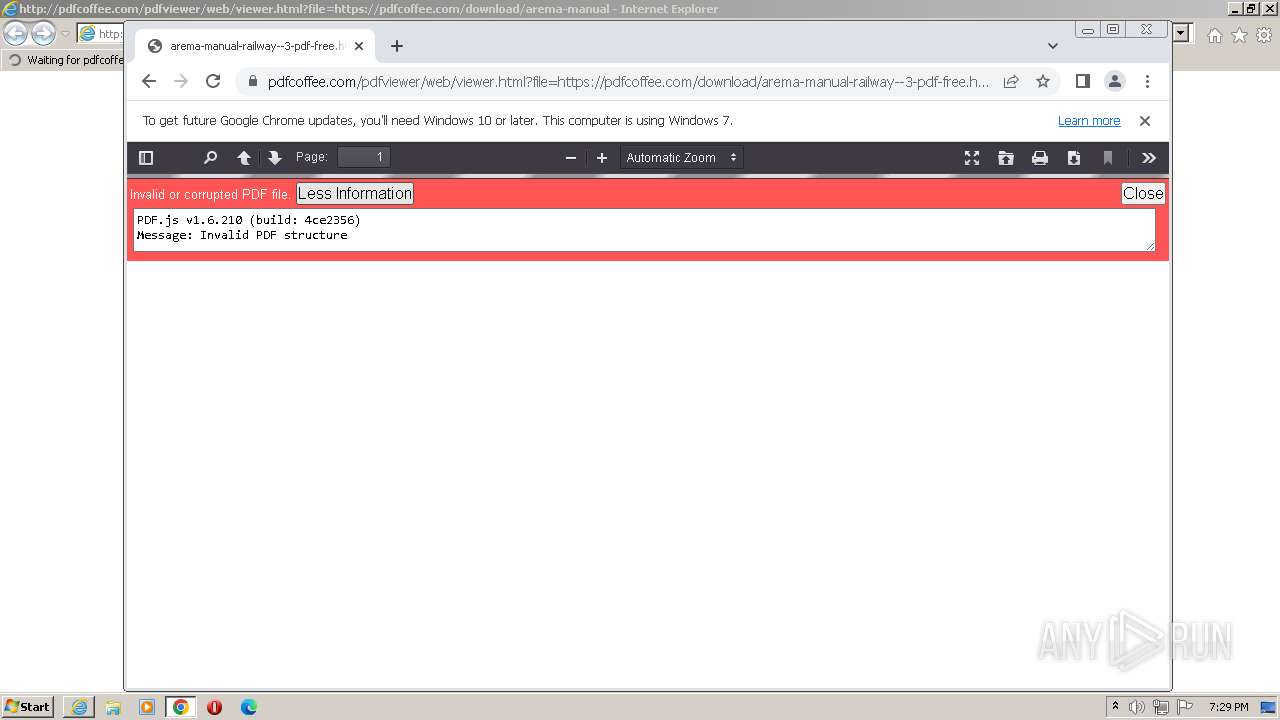Screen dimensions: 1280x720
Task: Download the PDF file
Action: [1074, 158]
